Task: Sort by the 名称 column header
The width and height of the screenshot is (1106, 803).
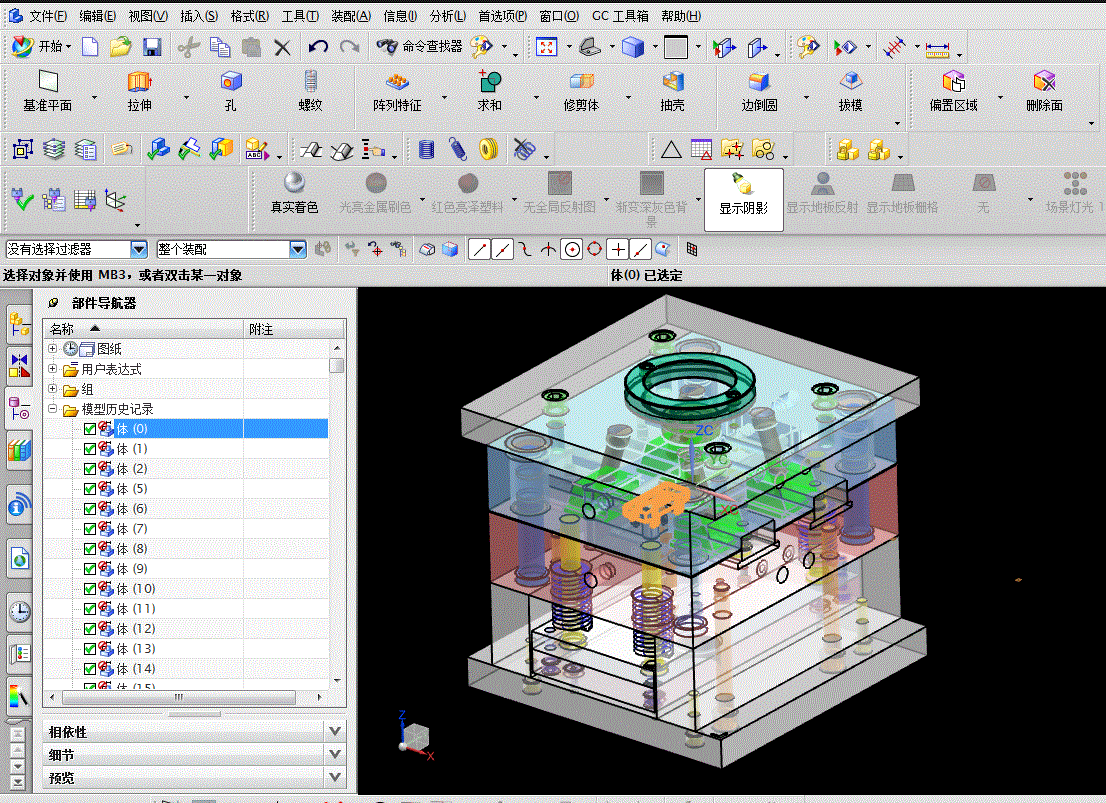Action: click(143, 329)
